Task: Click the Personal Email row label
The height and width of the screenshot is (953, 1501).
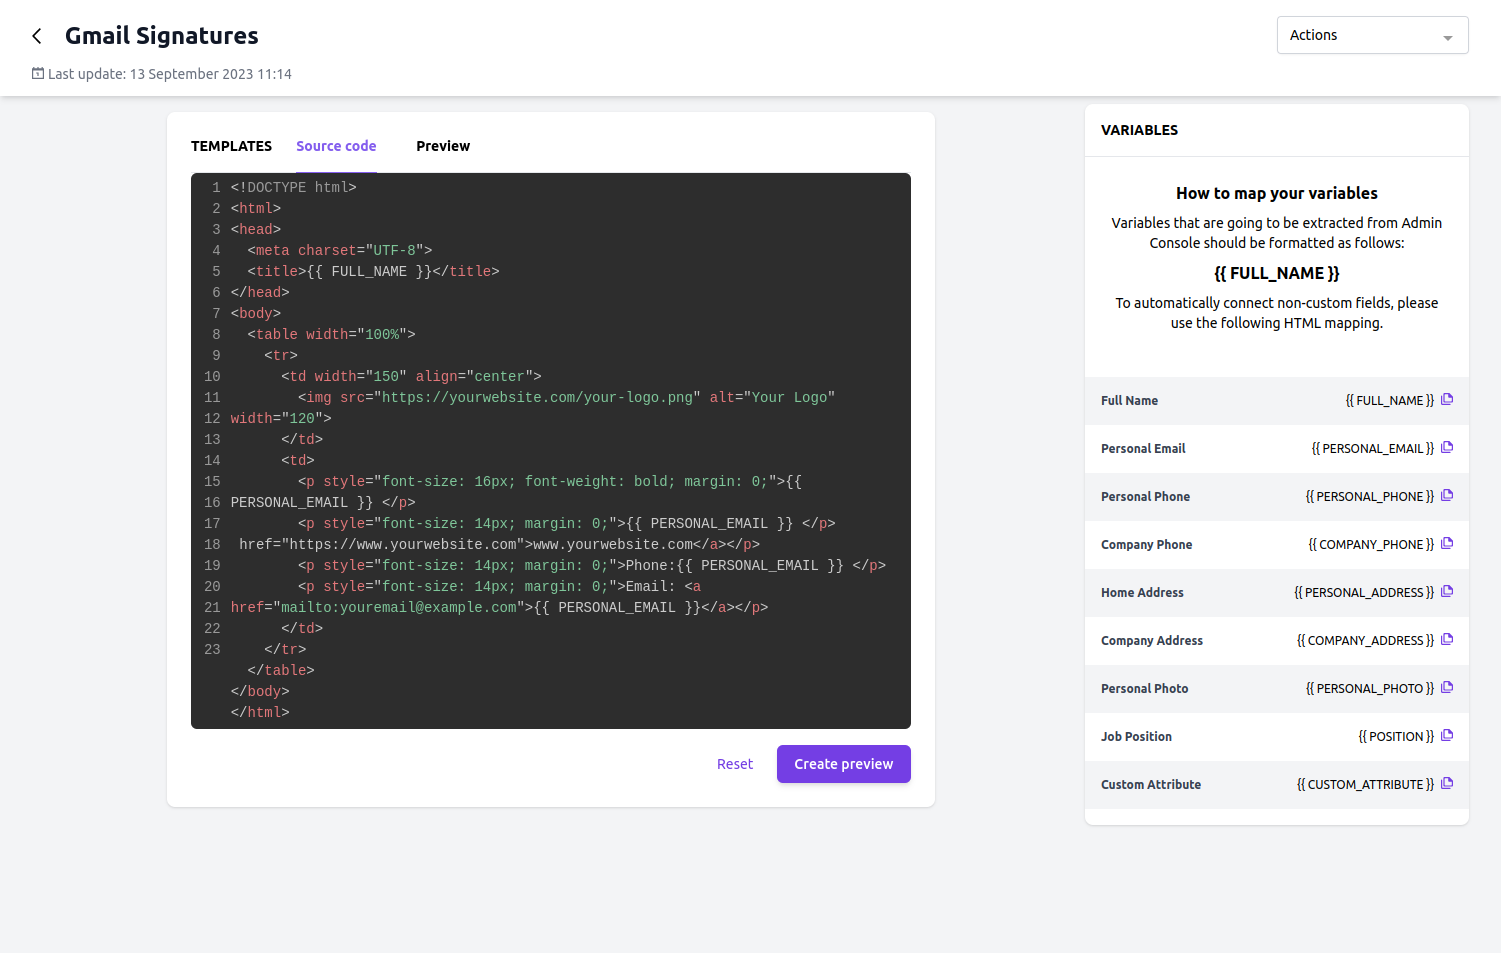Action: click(x=1143, y=449)
